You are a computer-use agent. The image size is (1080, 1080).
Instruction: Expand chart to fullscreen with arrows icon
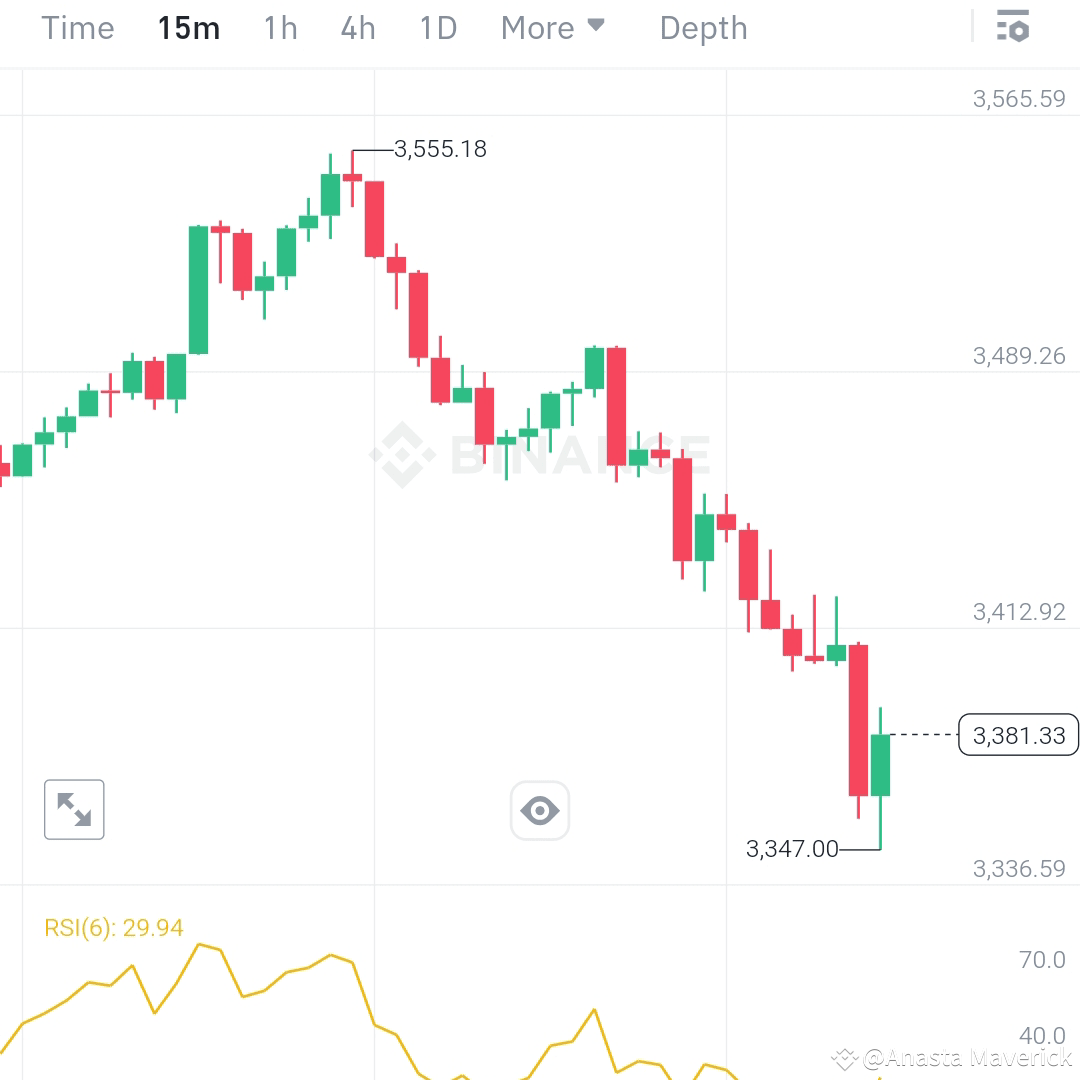74,809
